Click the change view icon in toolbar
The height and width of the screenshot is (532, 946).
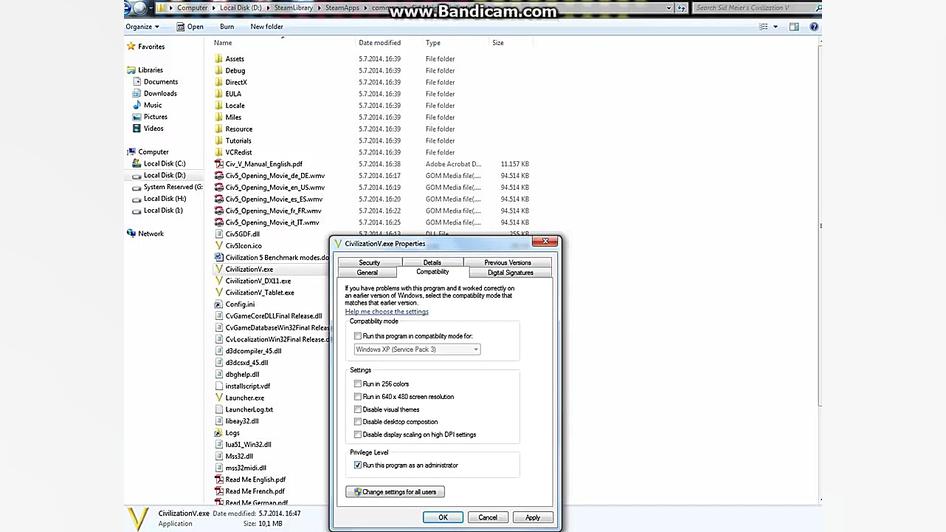763,27
